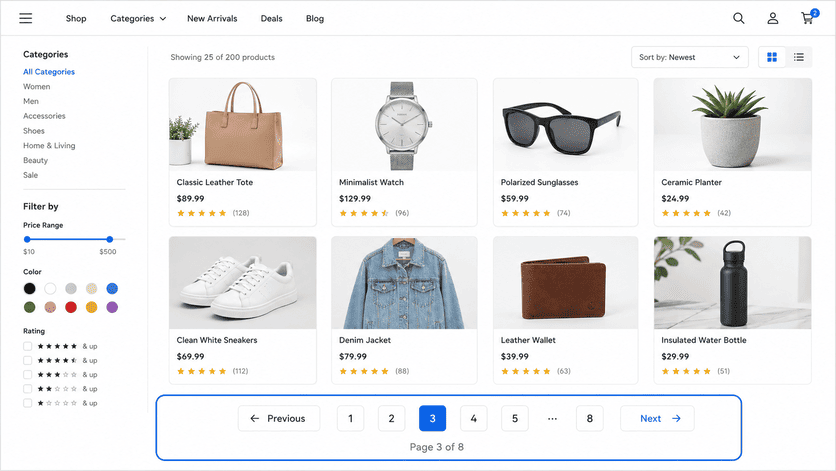
Task: Open the shopping cart icon
Action: coord(808,18)
